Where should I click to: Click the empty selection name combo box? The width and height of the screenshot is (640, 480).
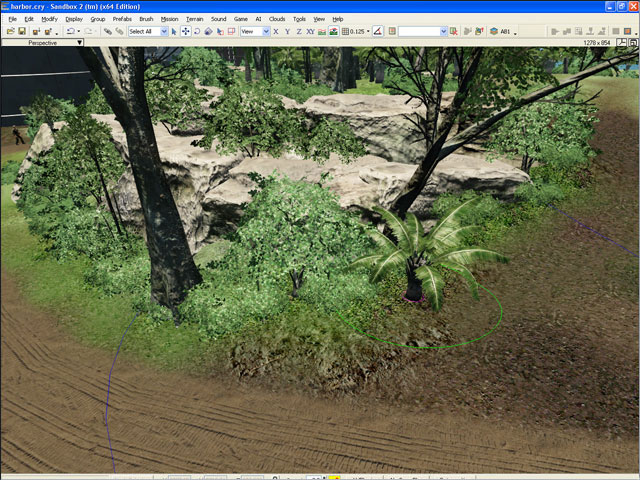[x=422, y=31]
